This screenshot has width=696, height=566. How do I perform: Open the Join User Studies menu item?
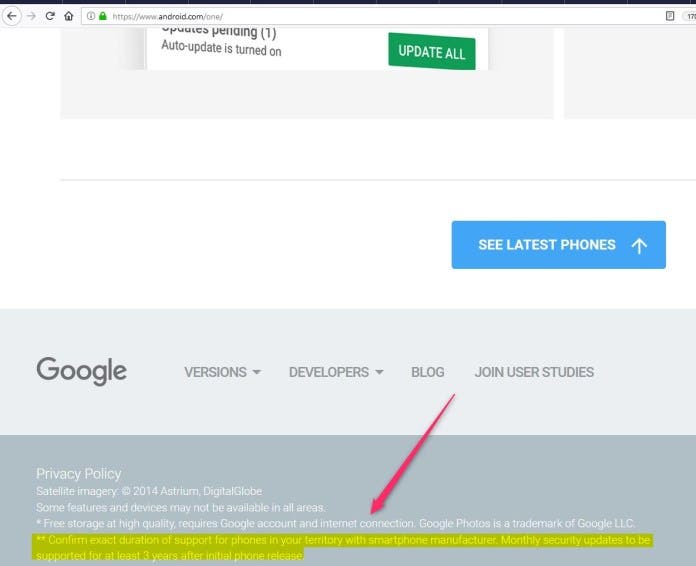click(534, 372)
